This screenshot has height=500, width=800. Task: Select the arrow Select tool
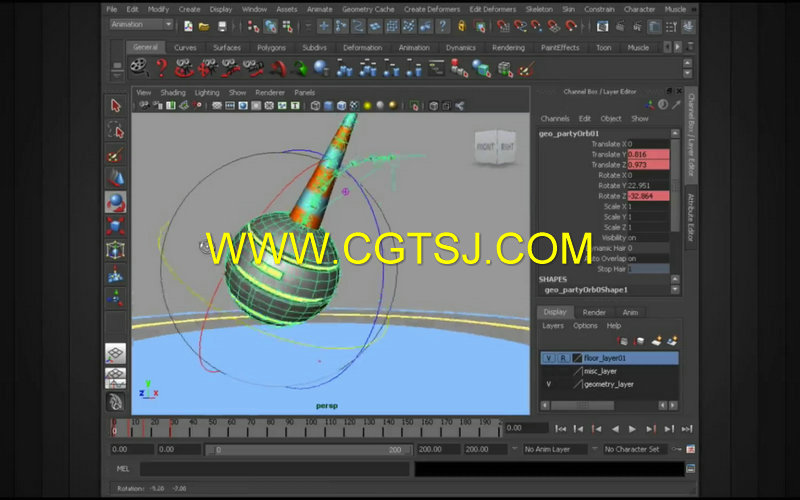116,105
